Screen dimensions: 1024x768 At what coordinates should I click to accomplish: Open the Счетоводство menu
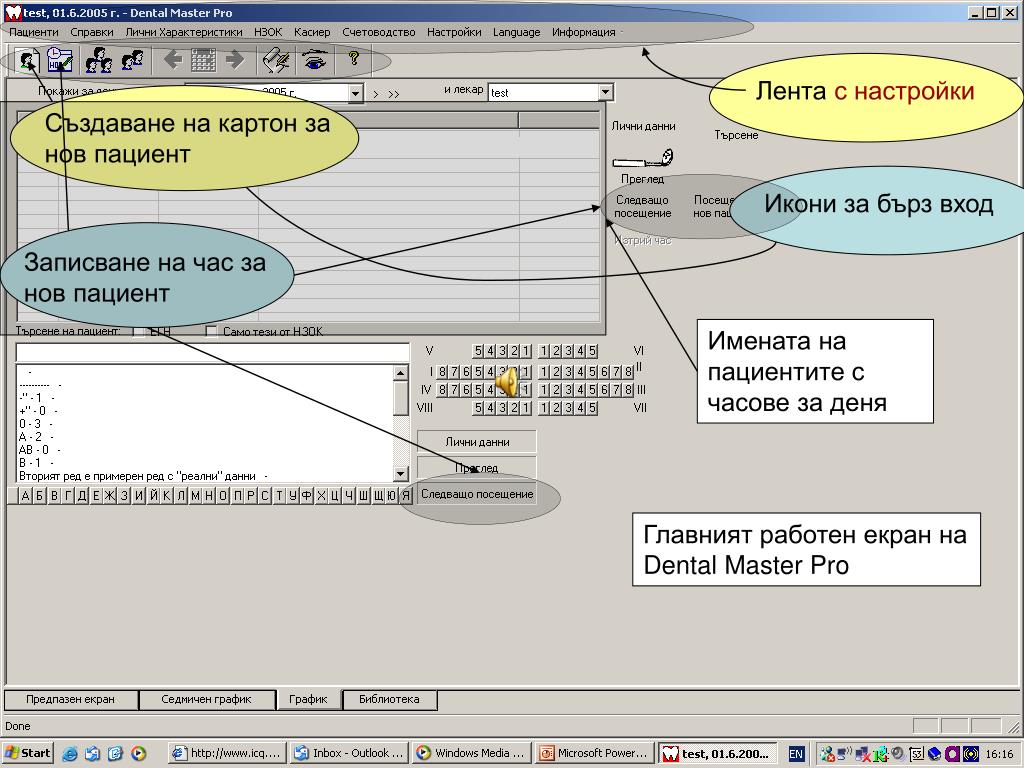click(x=379, y=32)
